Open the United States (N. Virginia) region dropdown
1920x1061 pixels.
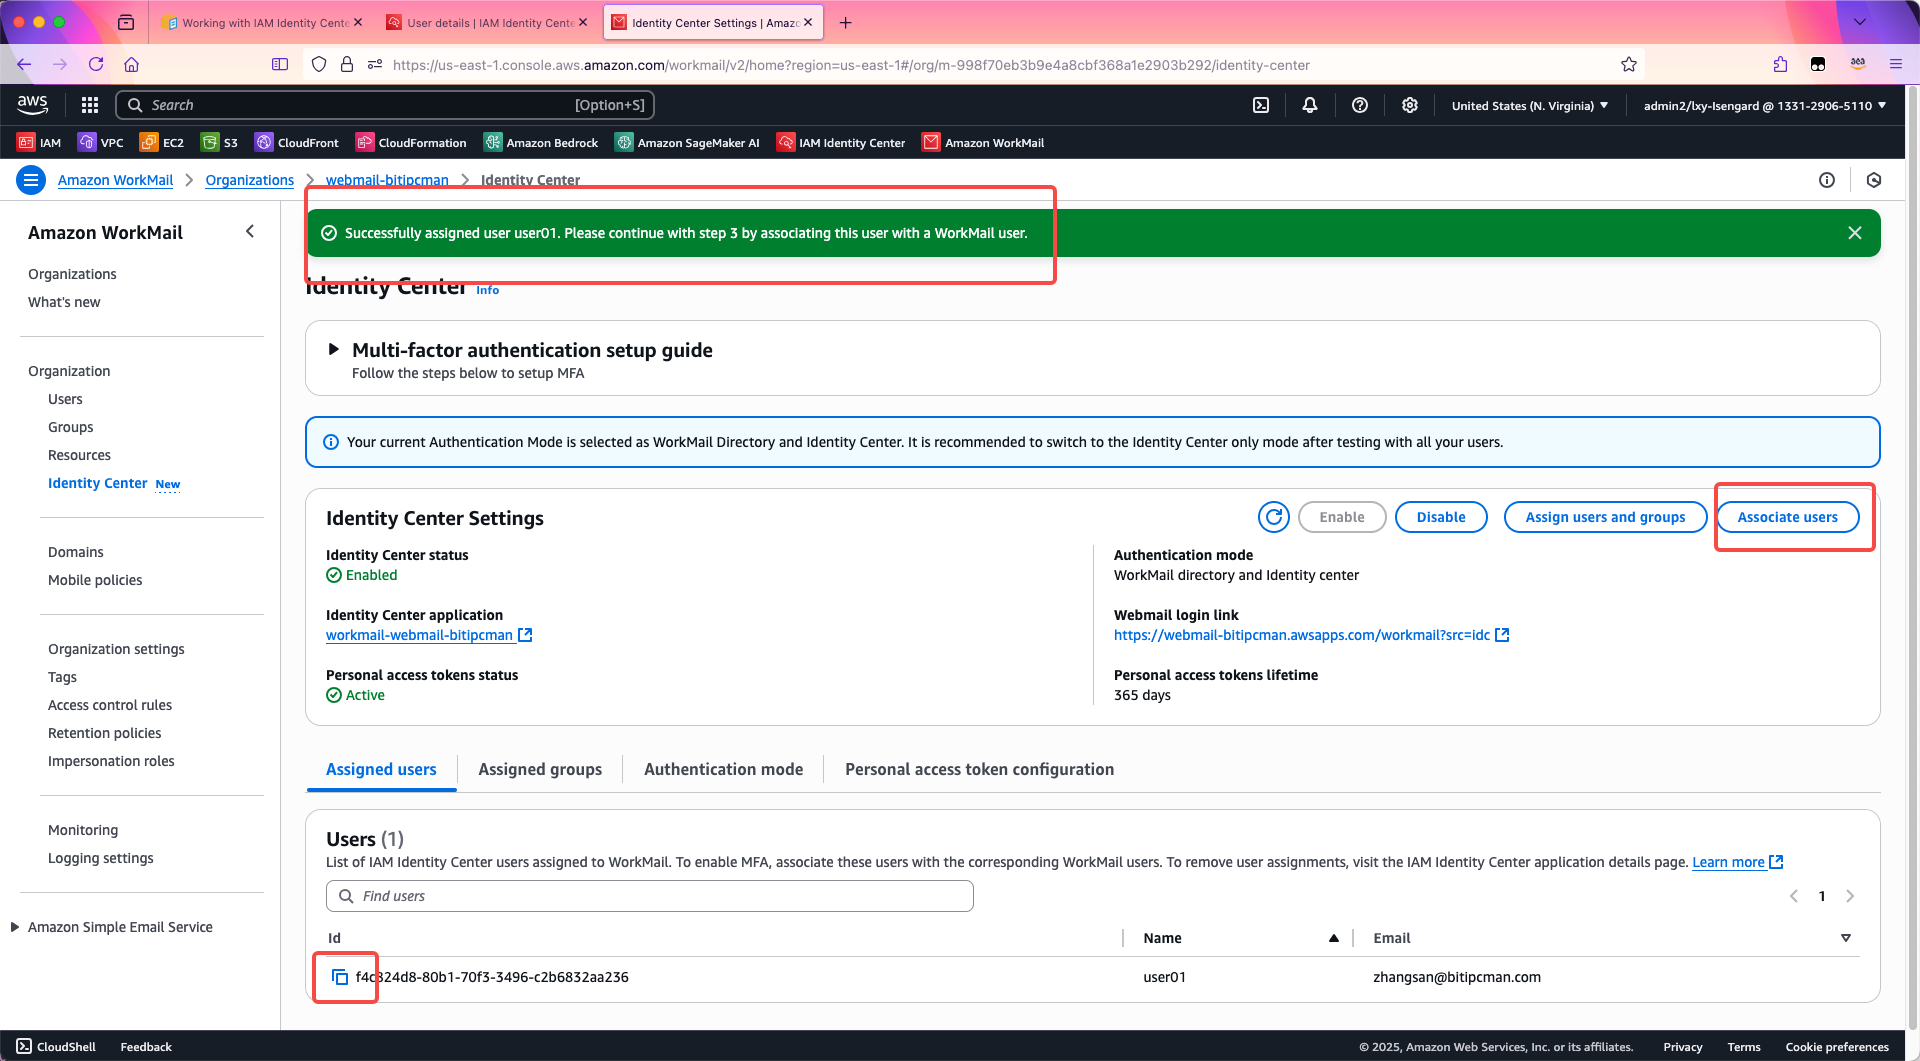[1530, 105]
